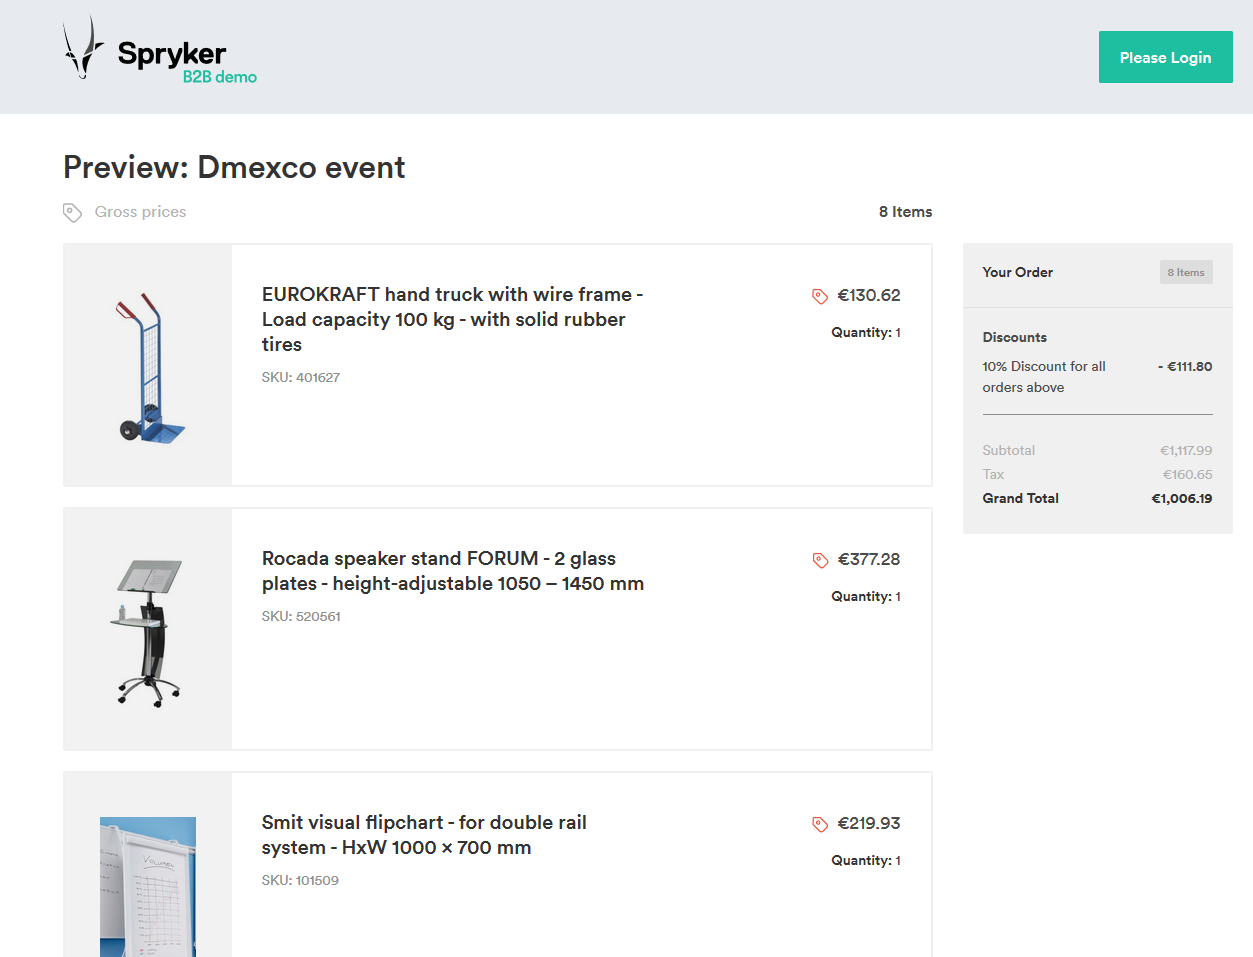Click the price tag icon beside €377.28
This screenshot has width=1253, height=957.
click(820, 560)
